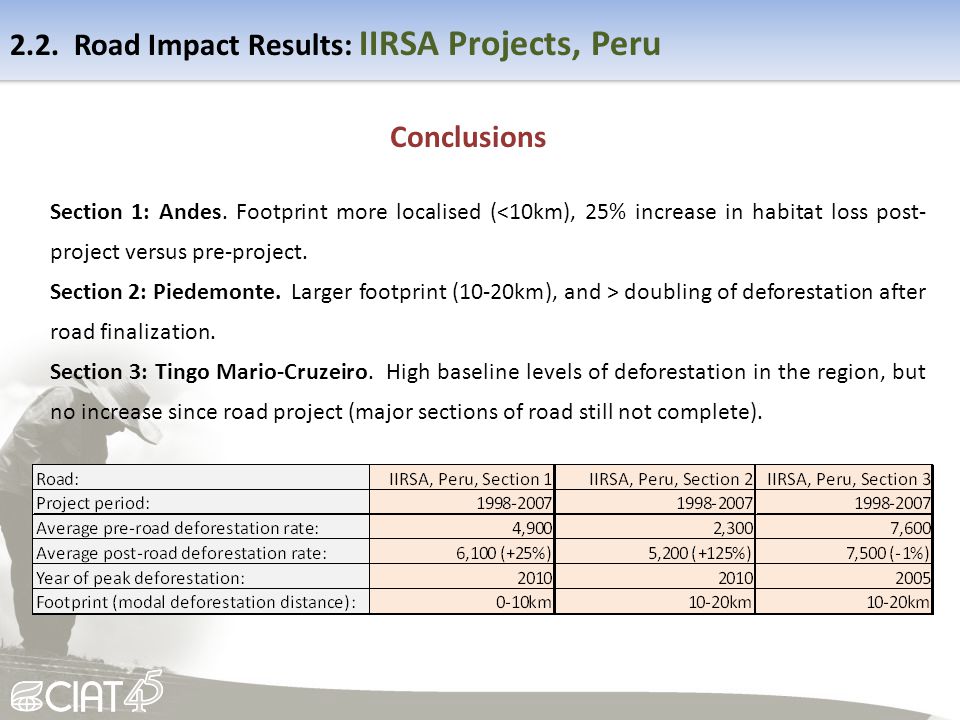Select 'IIRSA, Peru, Section 3' header cell

click(844, 478)
